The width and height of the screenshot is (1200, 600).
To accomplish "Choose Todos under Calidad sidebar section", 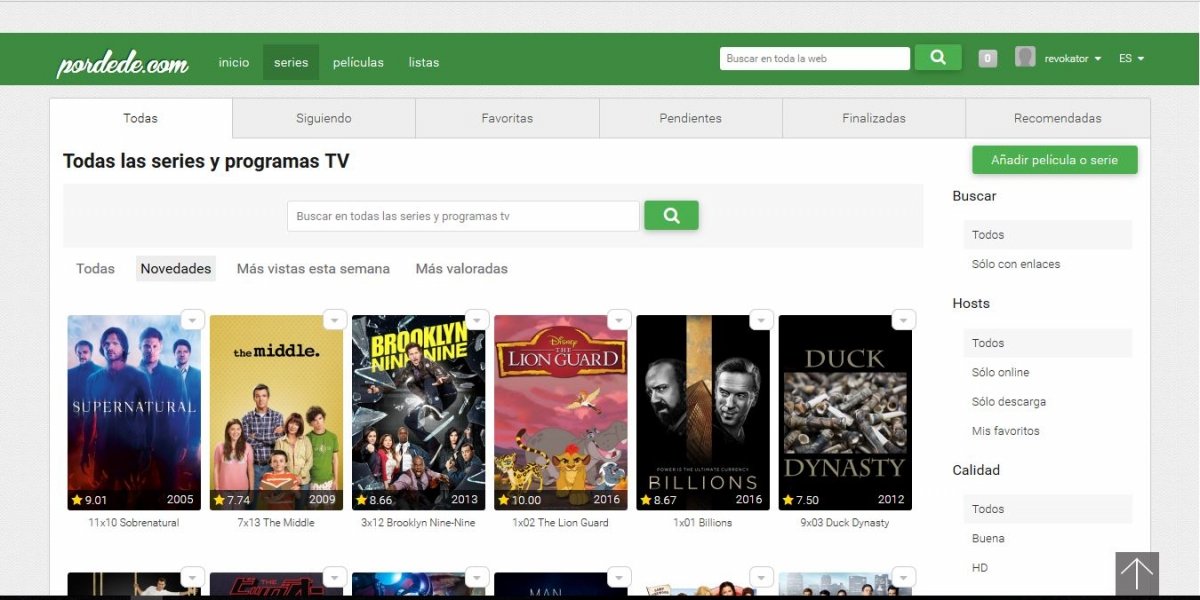I will 1048,509.
